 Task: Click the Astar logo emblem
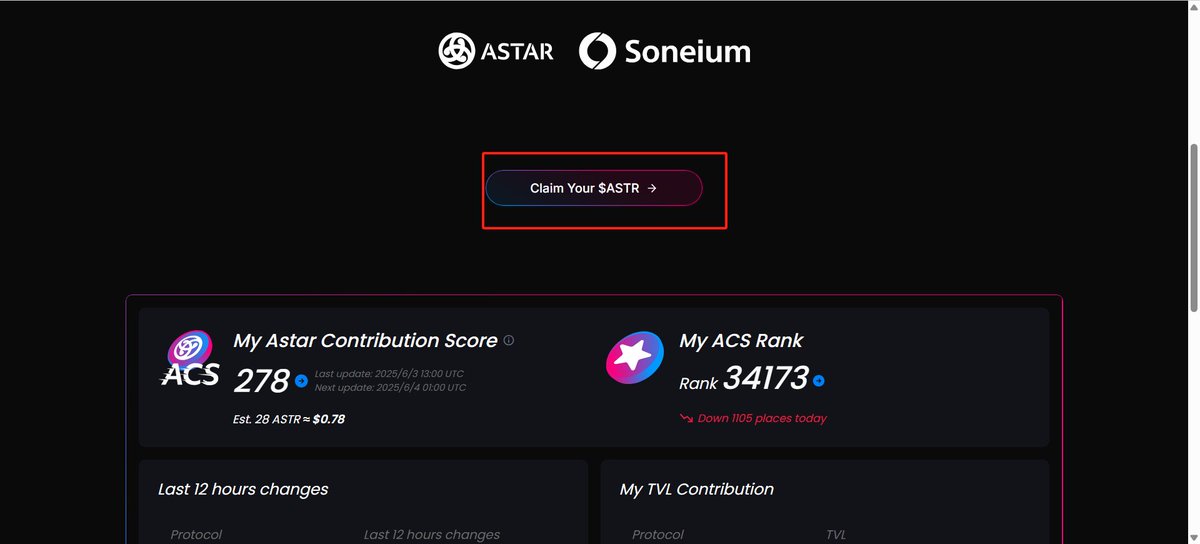[456, 51]
